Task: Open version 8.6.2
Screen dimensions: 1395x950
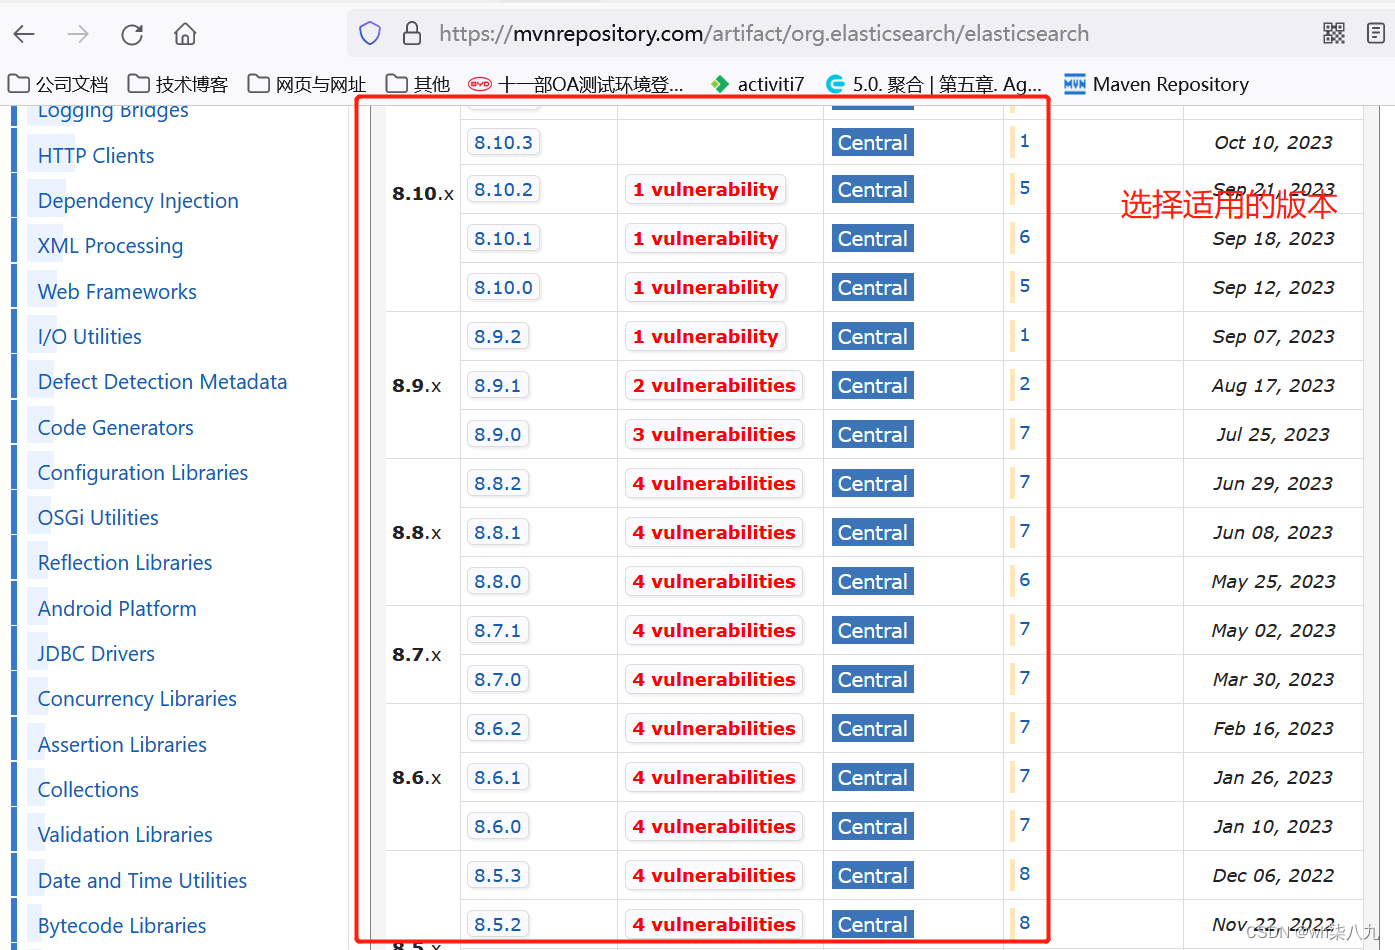Action: coord(498,728)
